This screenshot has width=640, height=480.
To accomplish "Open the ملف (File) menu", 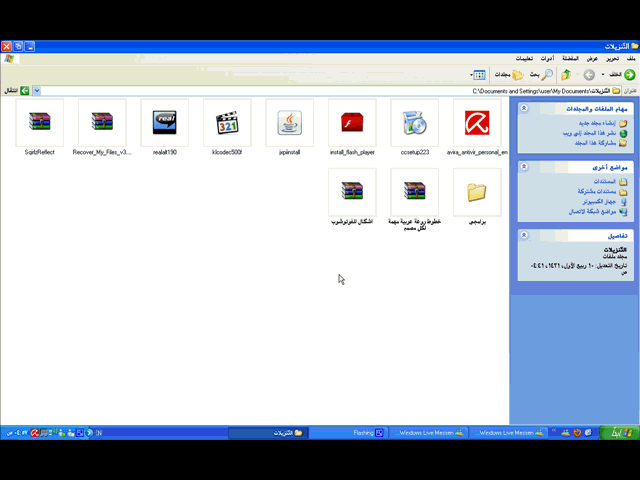I will click(631, 59).
